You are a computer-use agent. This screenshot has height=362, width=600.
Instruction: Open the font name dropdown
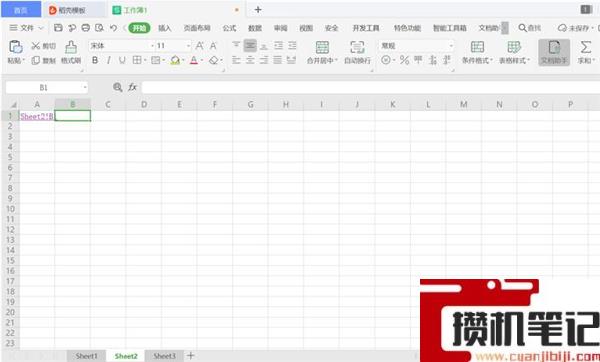pyautogui.click(x=152, y=46)
